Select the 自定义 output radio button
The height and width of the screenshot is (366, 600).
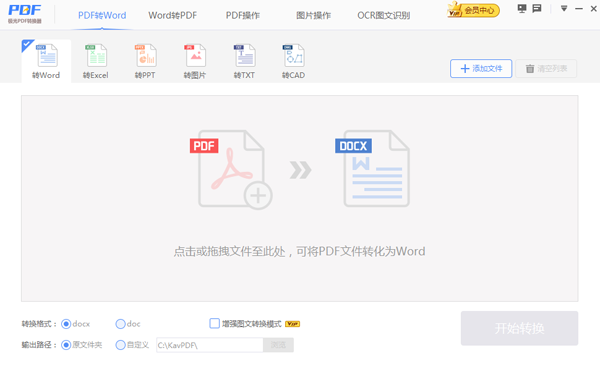click(120, 345)
